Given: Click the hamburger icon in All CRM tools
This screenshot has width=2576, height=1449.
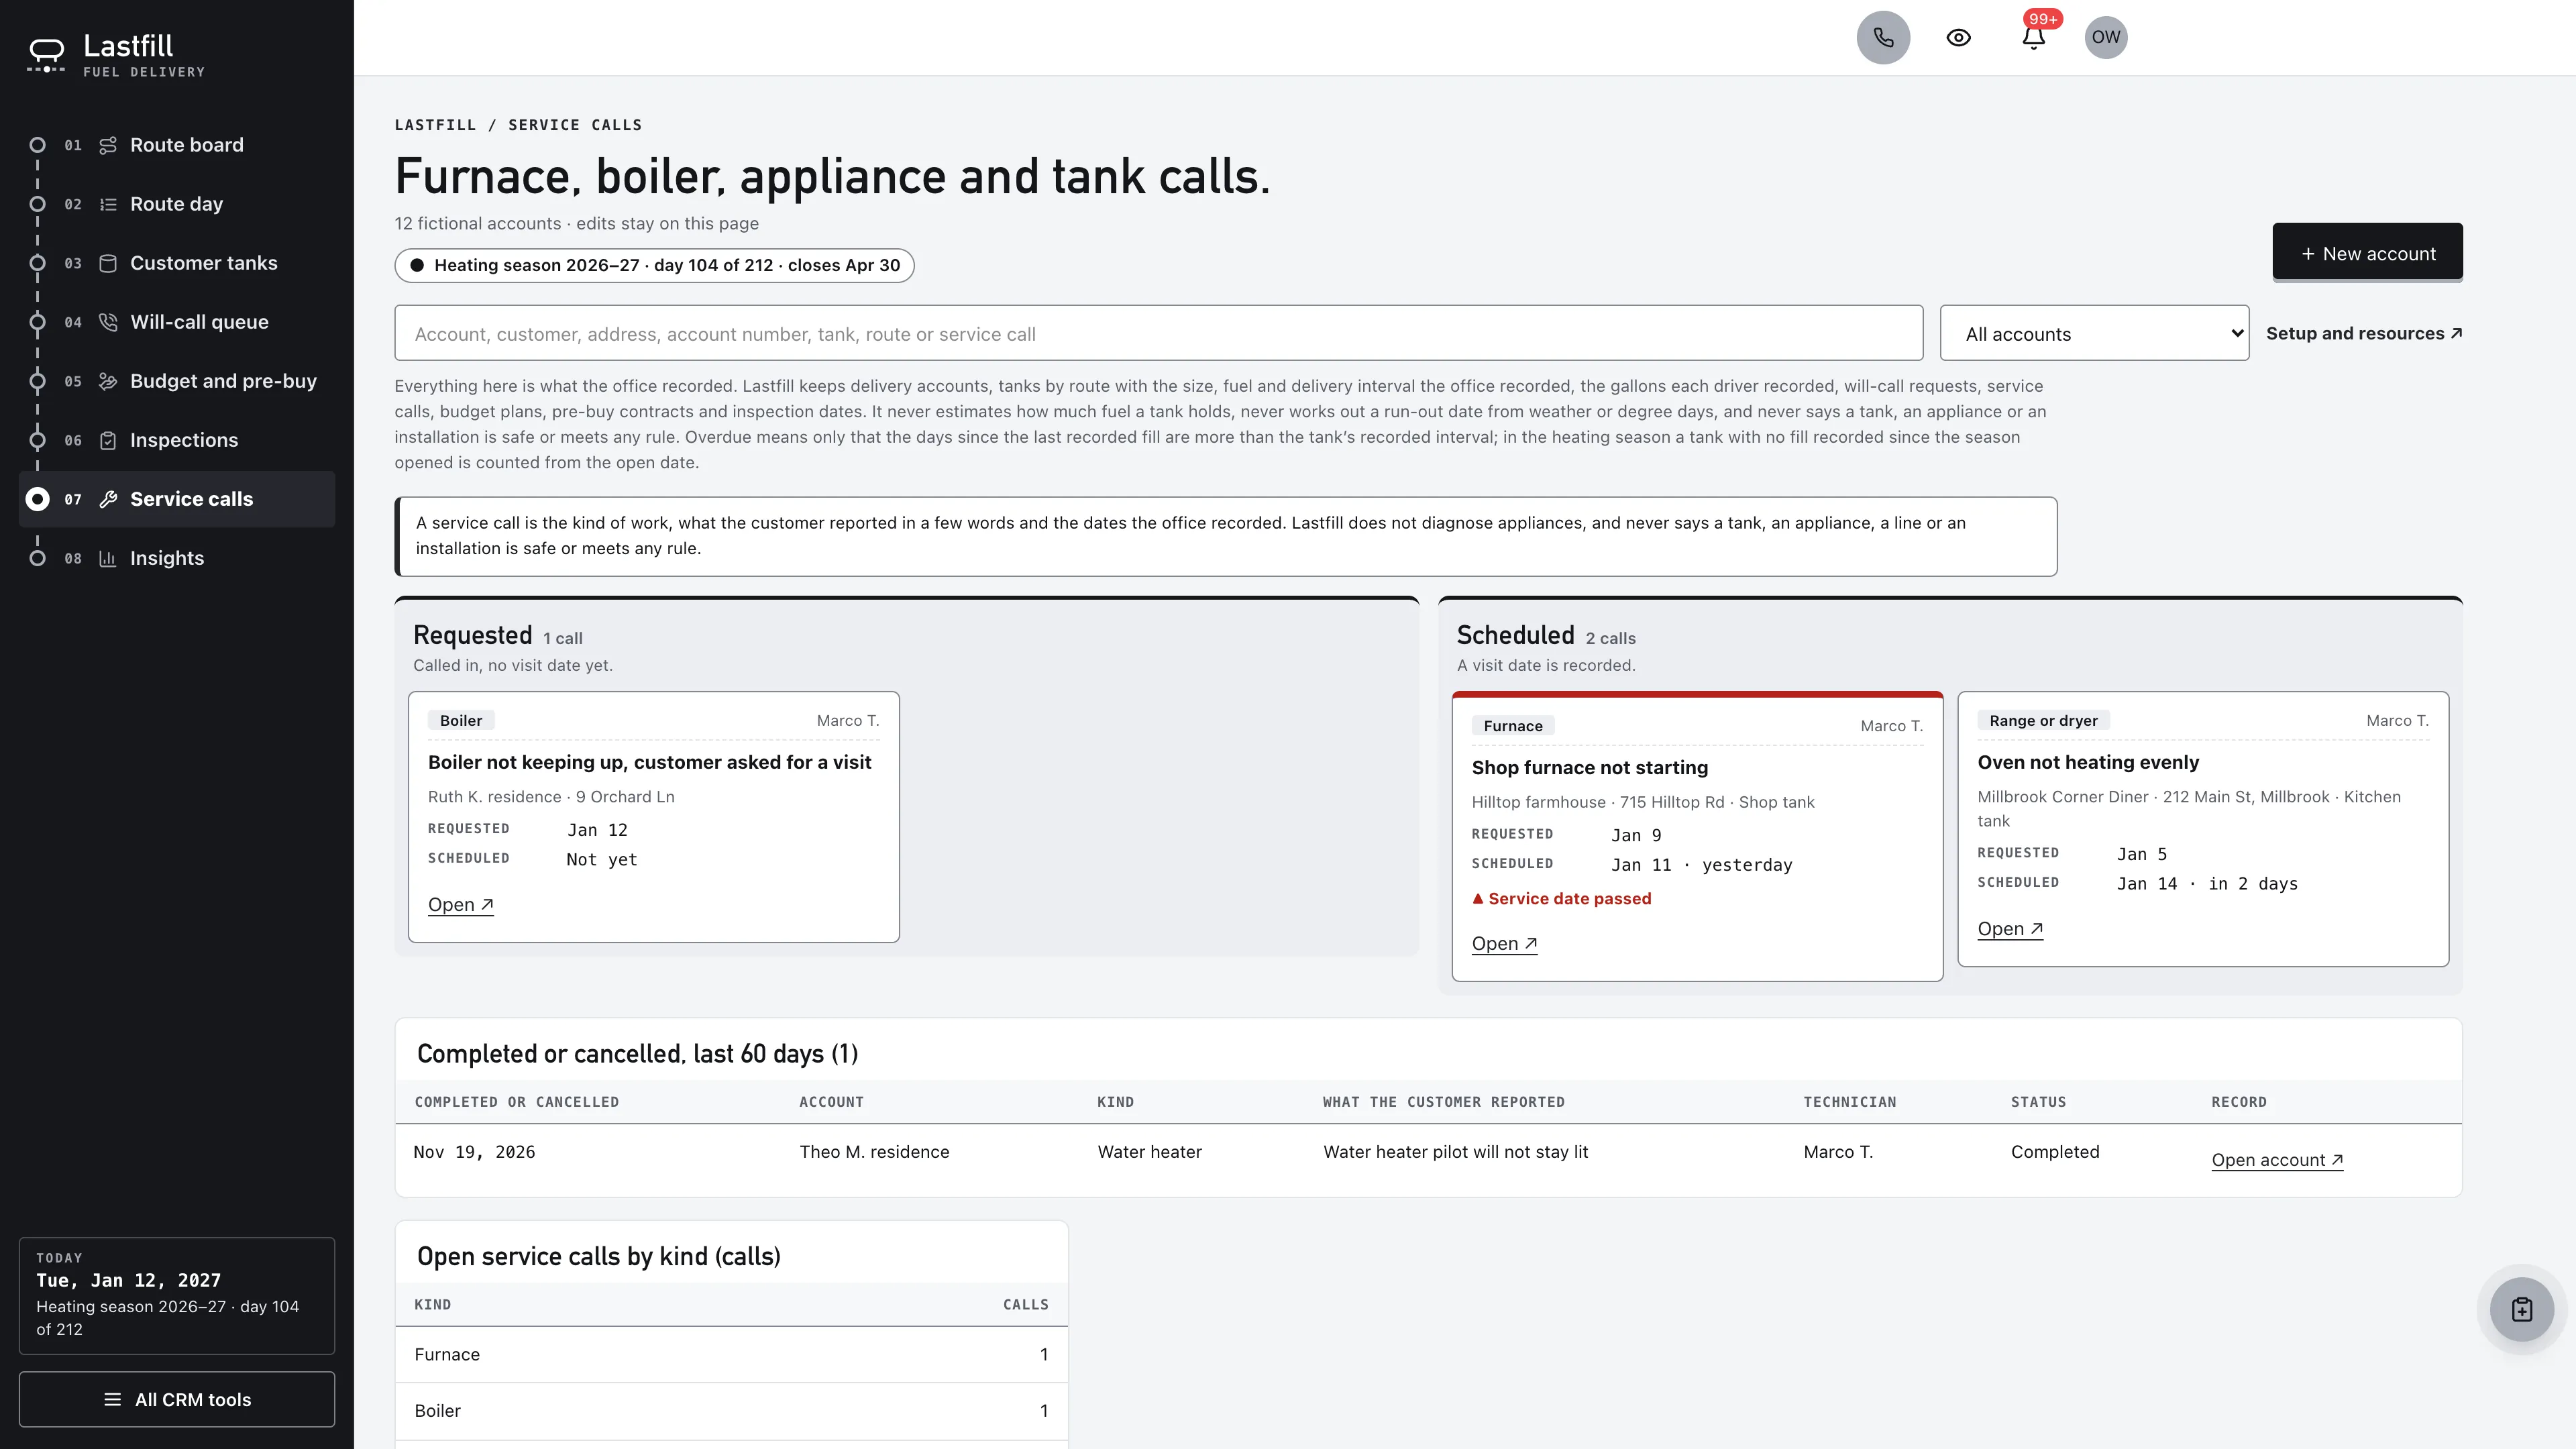Looking at the screenshot, I should [x=112, y=1399].
